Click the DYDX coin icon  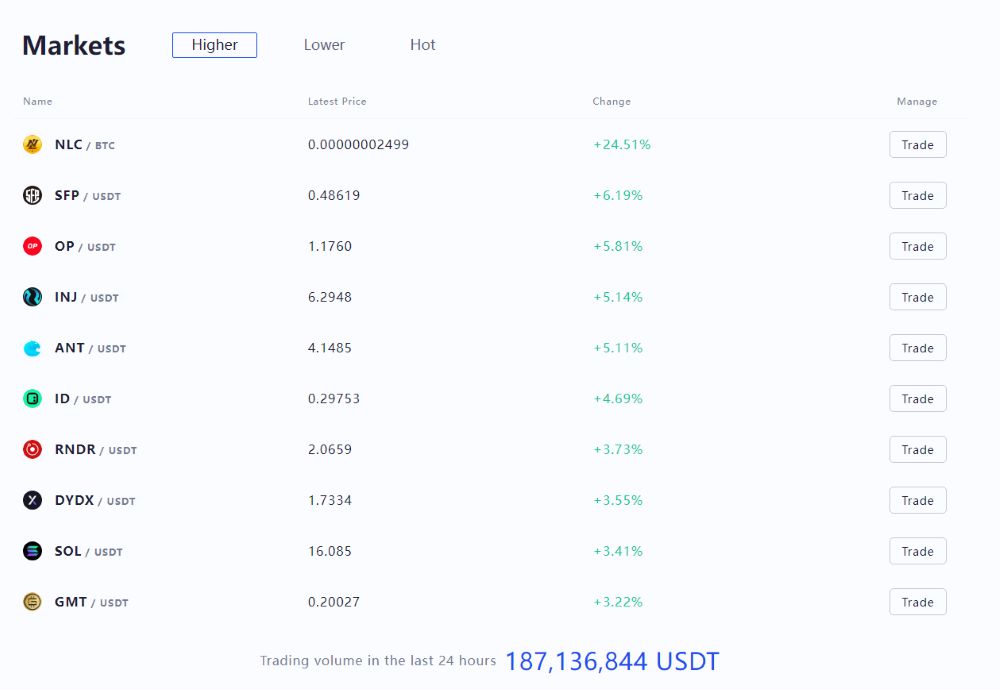pyautogui.click(x=33, y=500)
